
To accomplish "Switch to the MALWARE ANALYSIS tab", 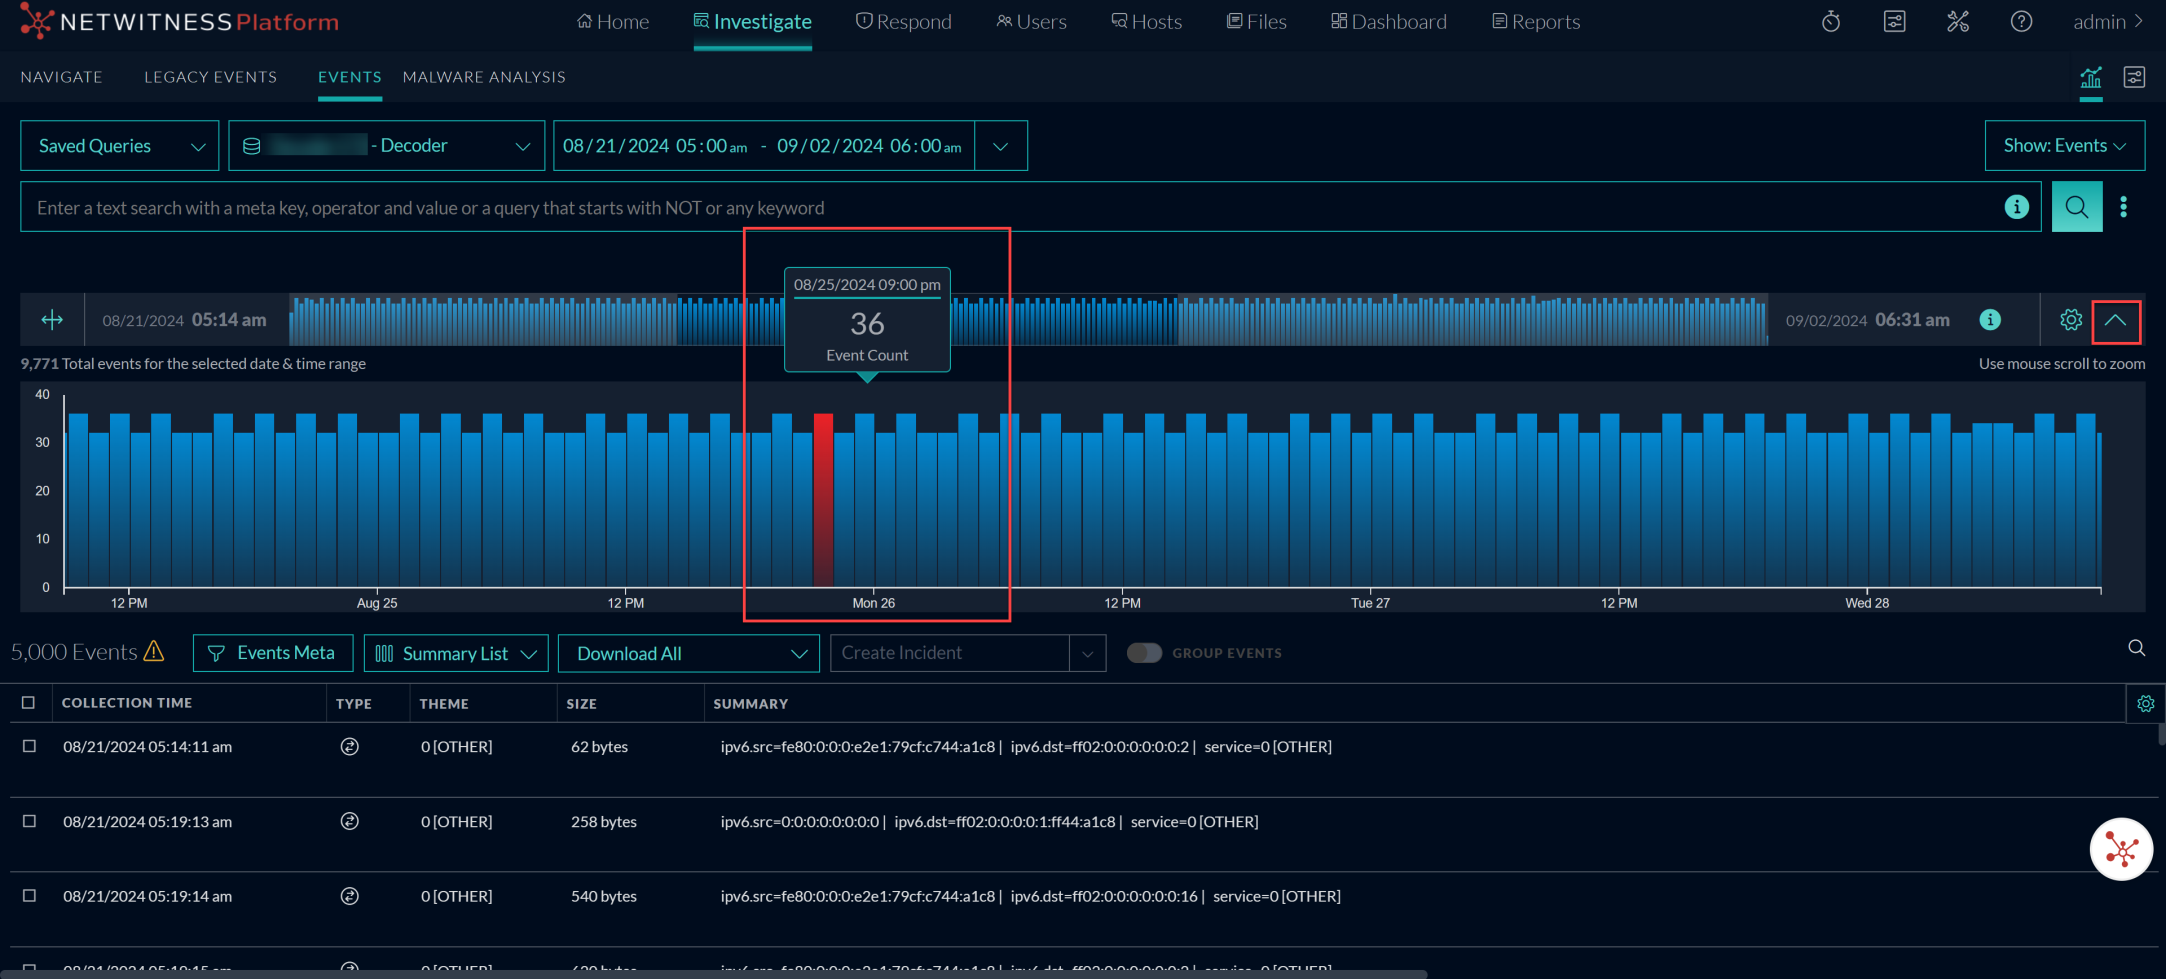I will point(483,77).
